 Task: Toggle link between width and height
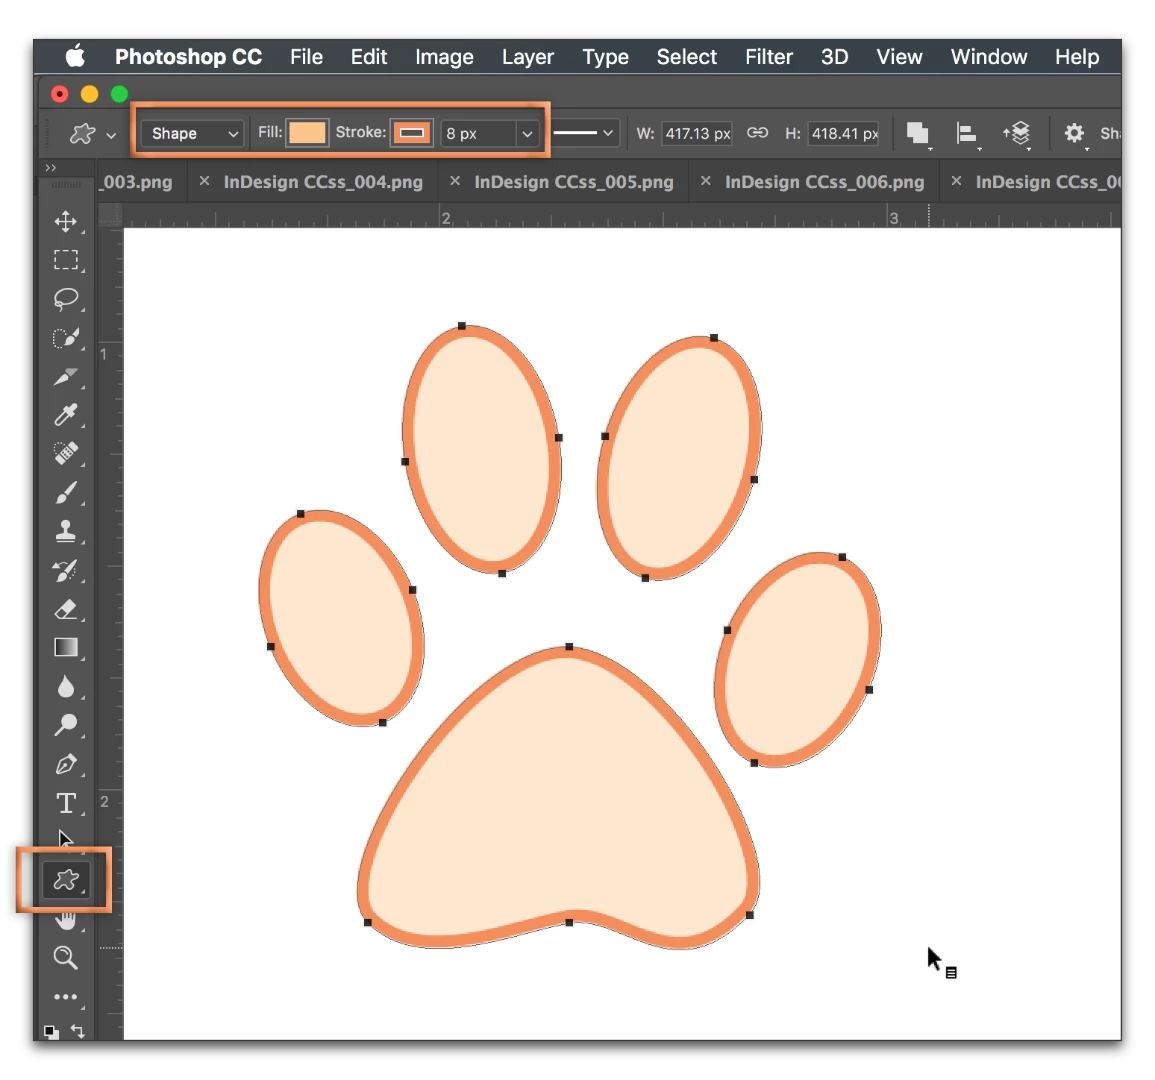[x=757, y=133]
